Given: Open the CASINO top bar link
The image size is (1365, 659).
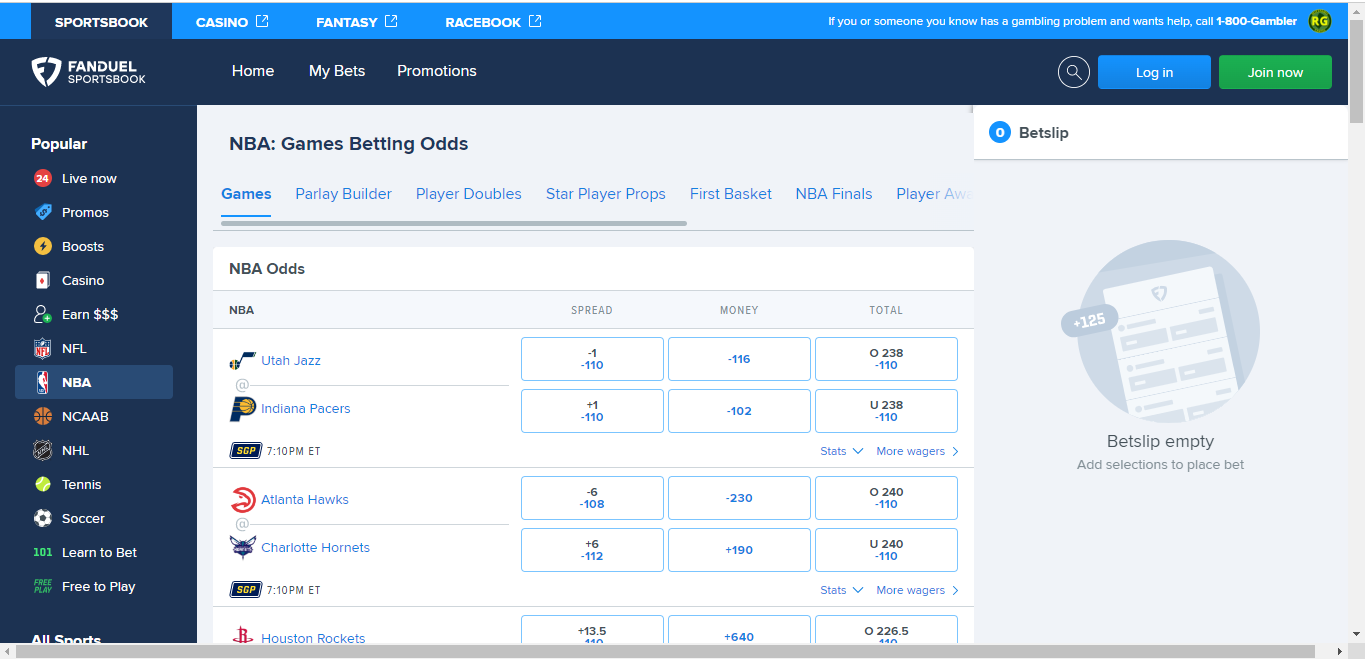Looking at the screenshot, I should [x=232, y=21].
